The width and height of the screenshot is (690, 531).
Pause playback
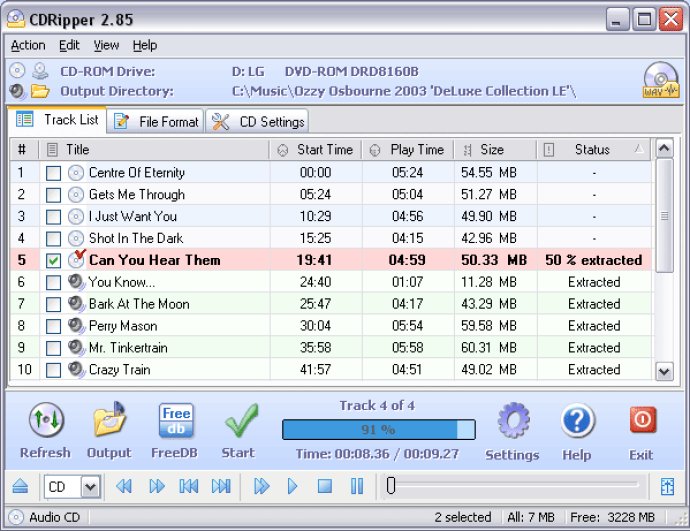(x=357, y=487)
